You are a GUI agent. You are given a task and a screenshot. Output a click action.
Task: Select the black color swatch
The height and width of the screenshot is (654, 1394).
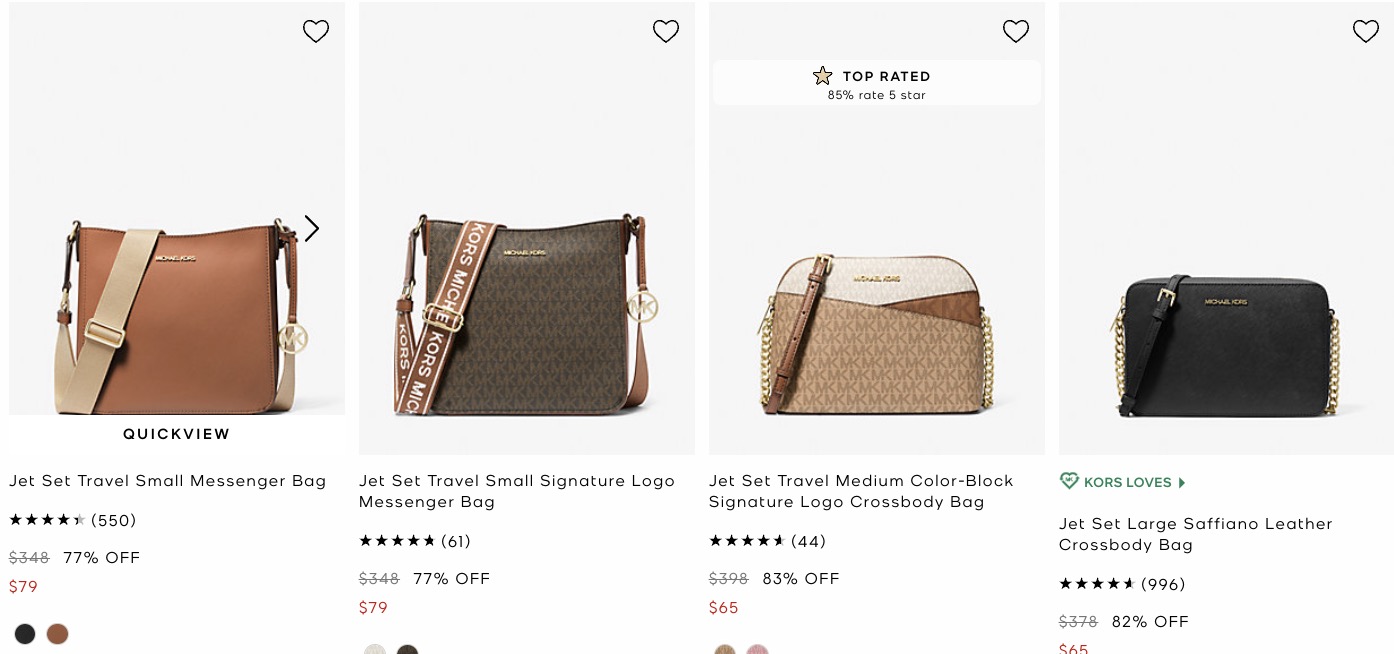25,633
